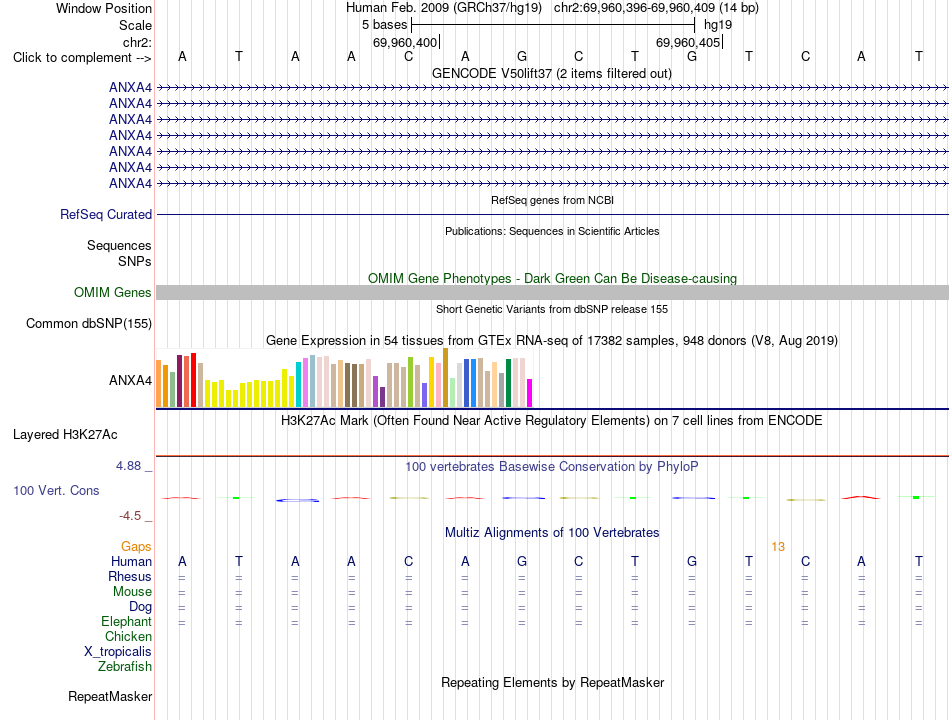Image resolution: width=950 pixels, height=720 pixels.
Task: Click 'Click to complement -->' to complement bases
Action: (82, 58)
